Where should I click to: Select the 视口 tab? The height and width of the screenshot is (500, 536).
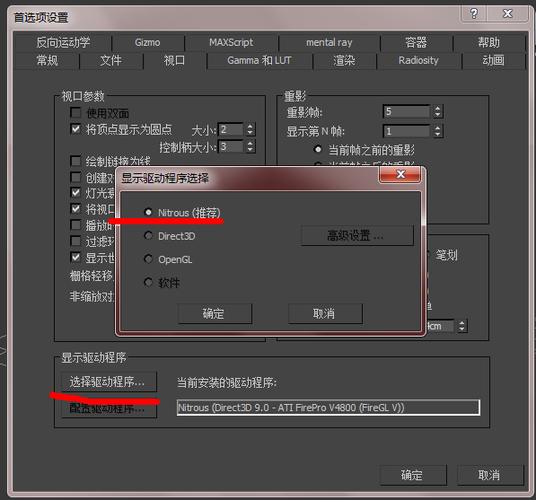(x=174, y=60)
